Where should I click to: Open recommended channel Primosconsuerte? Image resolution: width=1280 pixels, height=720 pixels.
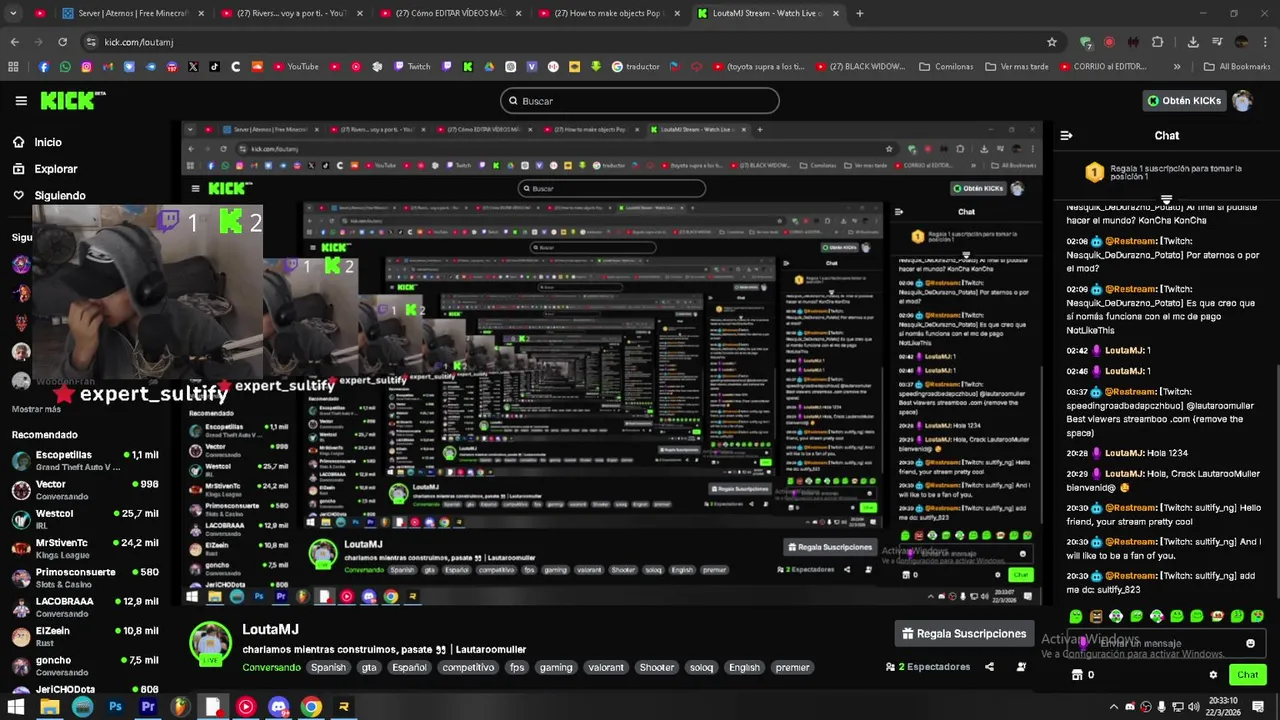pyautogui.click(x=85, y=577)
